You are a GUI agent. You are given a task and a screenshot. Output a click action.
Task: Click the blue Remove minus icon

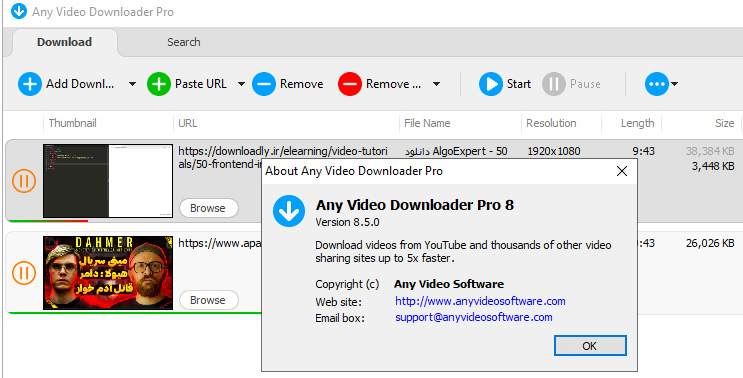[x=264, y=84]
